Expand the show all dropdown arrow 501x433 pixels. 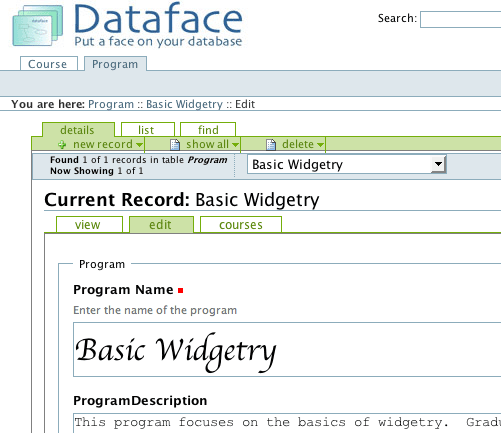pyautogui.click(x=235, y=145)
